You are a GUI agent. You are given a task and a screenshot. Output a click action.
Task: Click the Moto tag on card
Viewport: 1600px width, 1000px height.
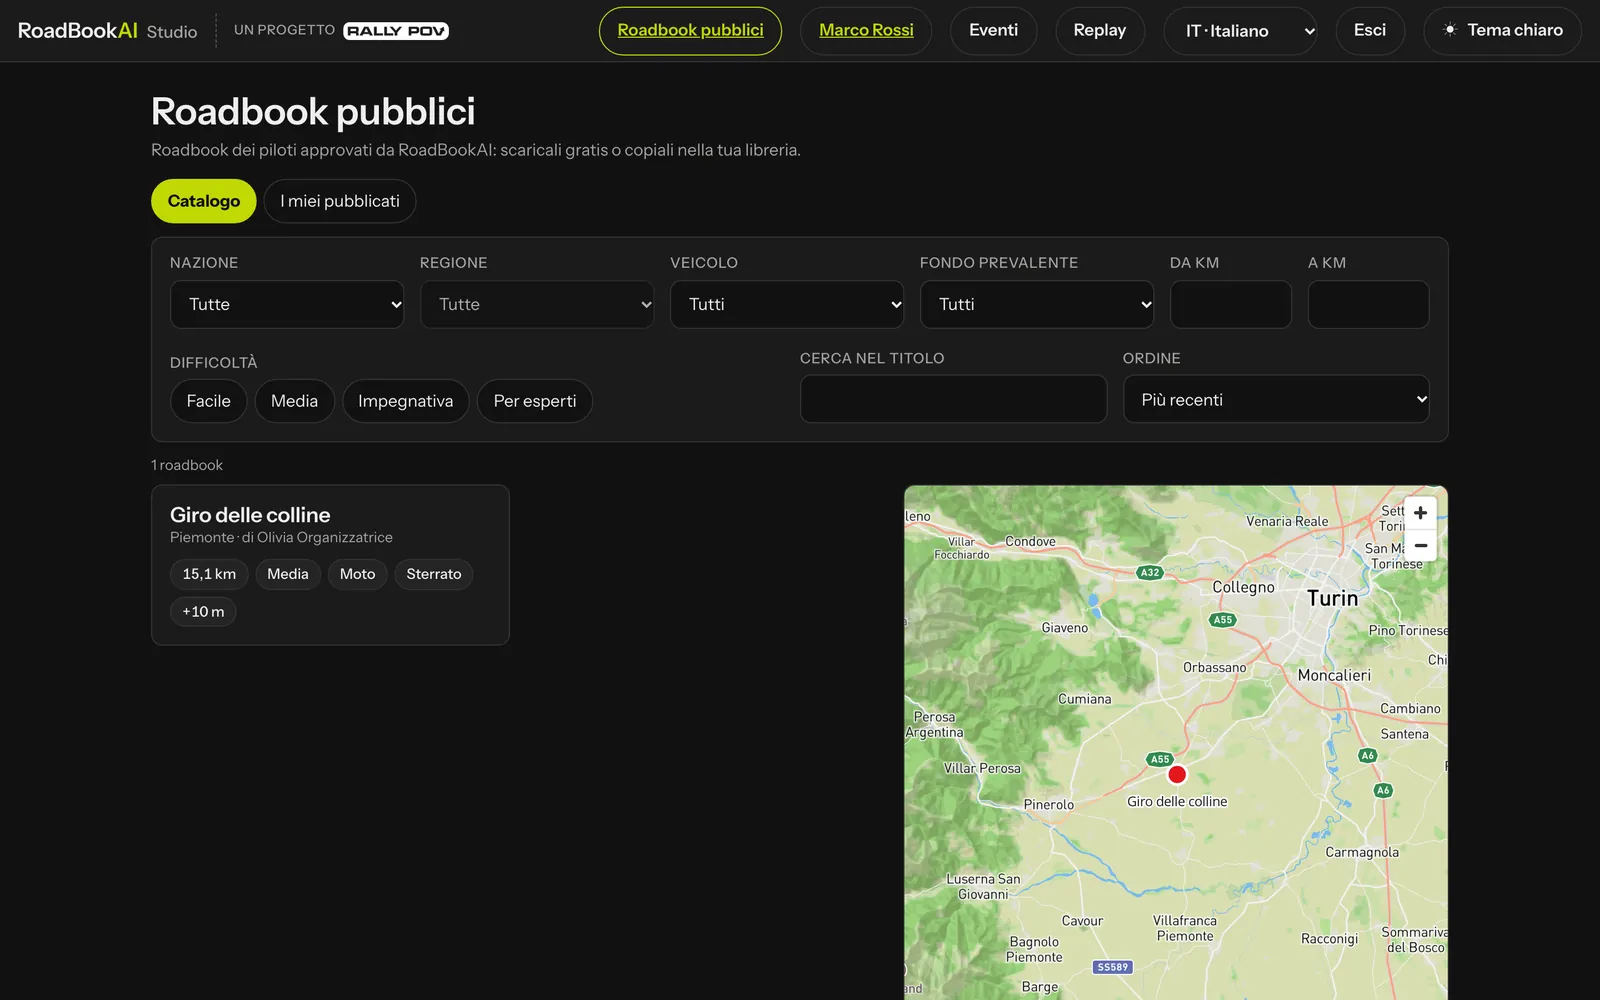point(357,574)
